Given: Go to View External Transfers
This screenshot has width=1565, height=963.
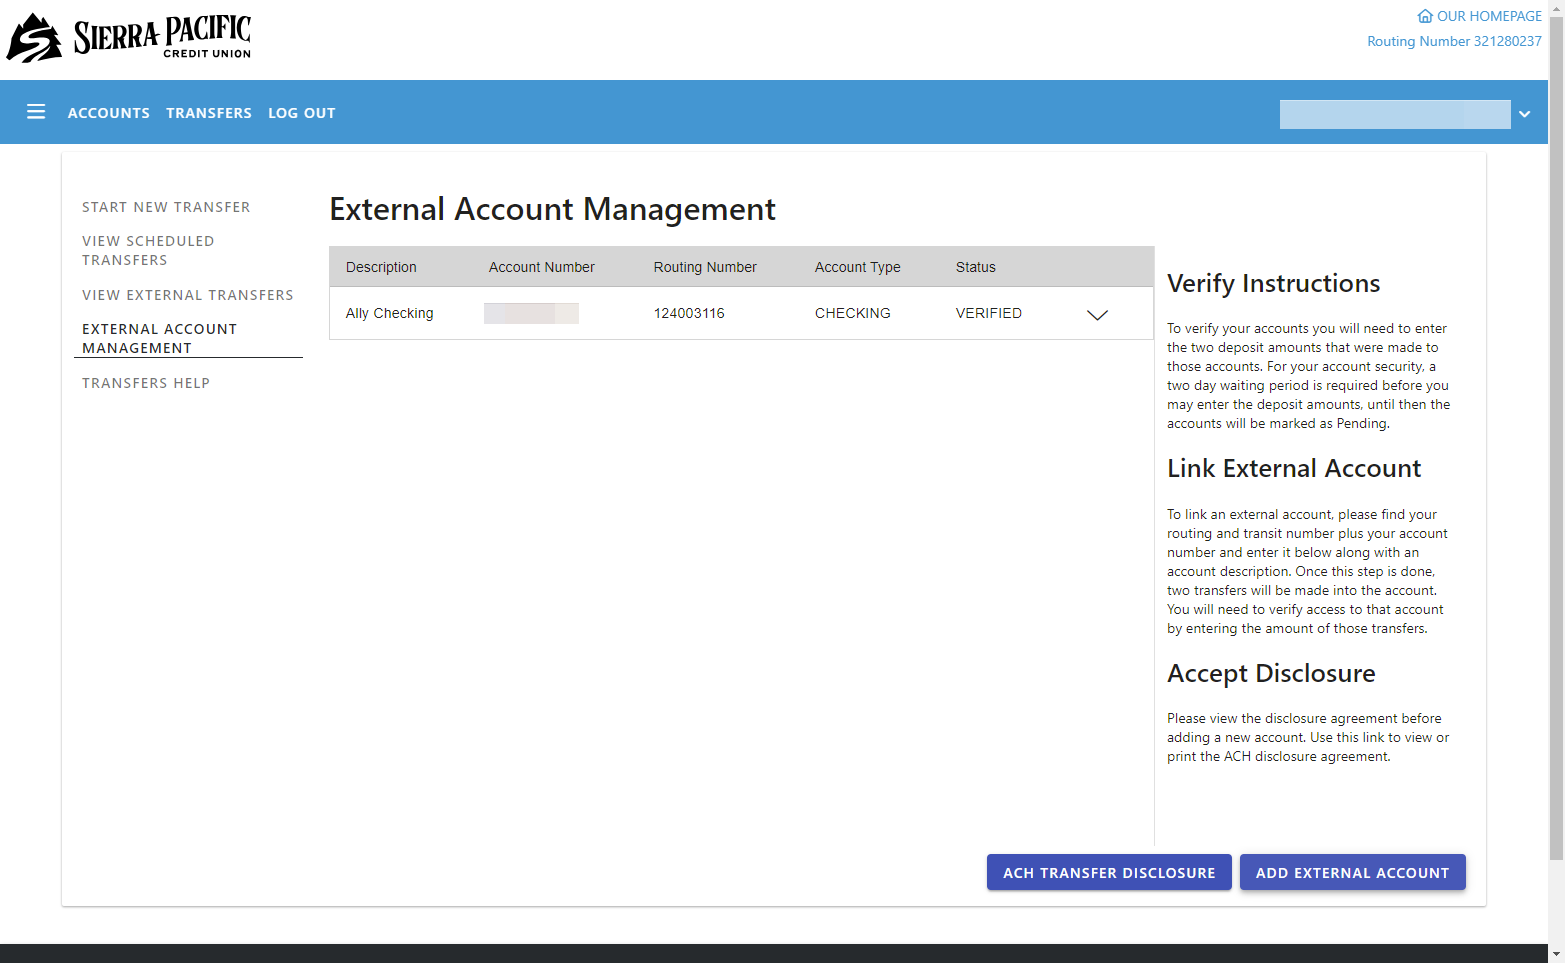Looking at the screenshot, I should tap(188, 295).
